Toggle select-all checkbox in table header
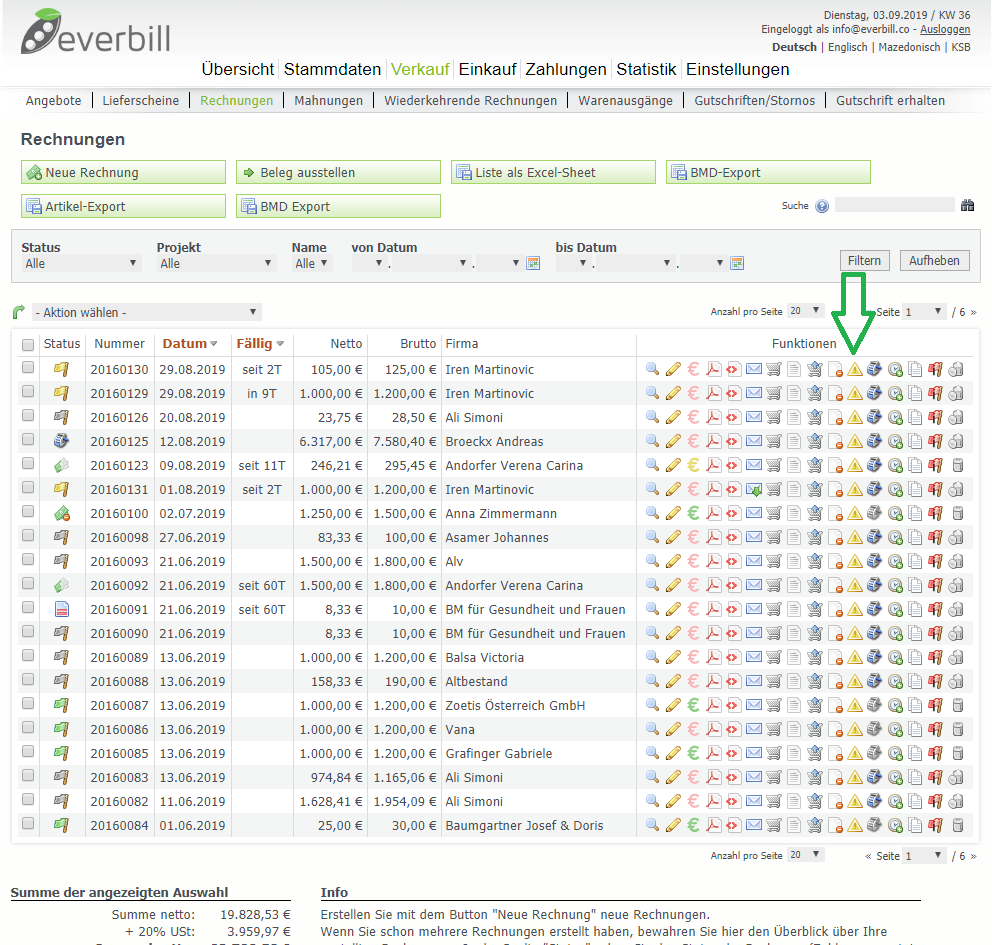 [28, 345]
